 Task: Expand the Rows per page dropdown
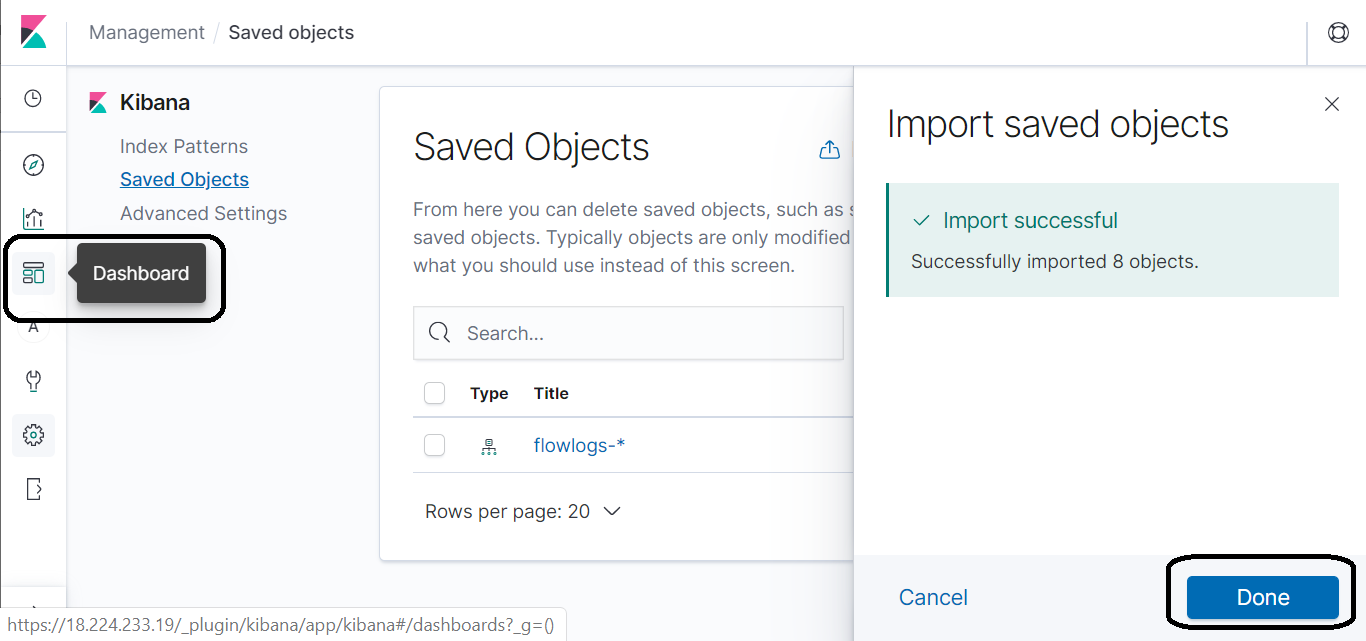523,511
